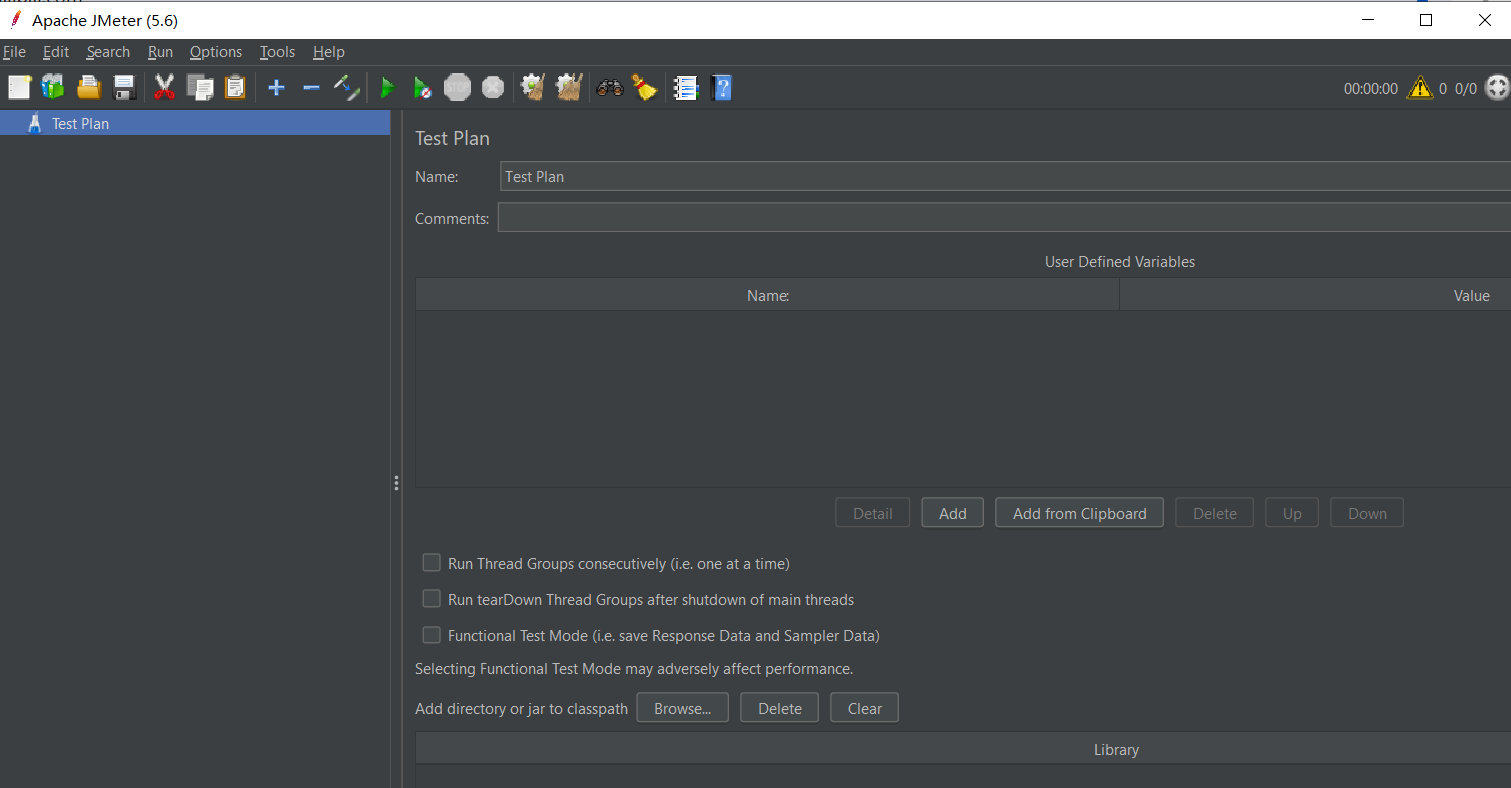Click the Open file folder icon
This screenshot has width=1511, height=788.
[89, 88]
